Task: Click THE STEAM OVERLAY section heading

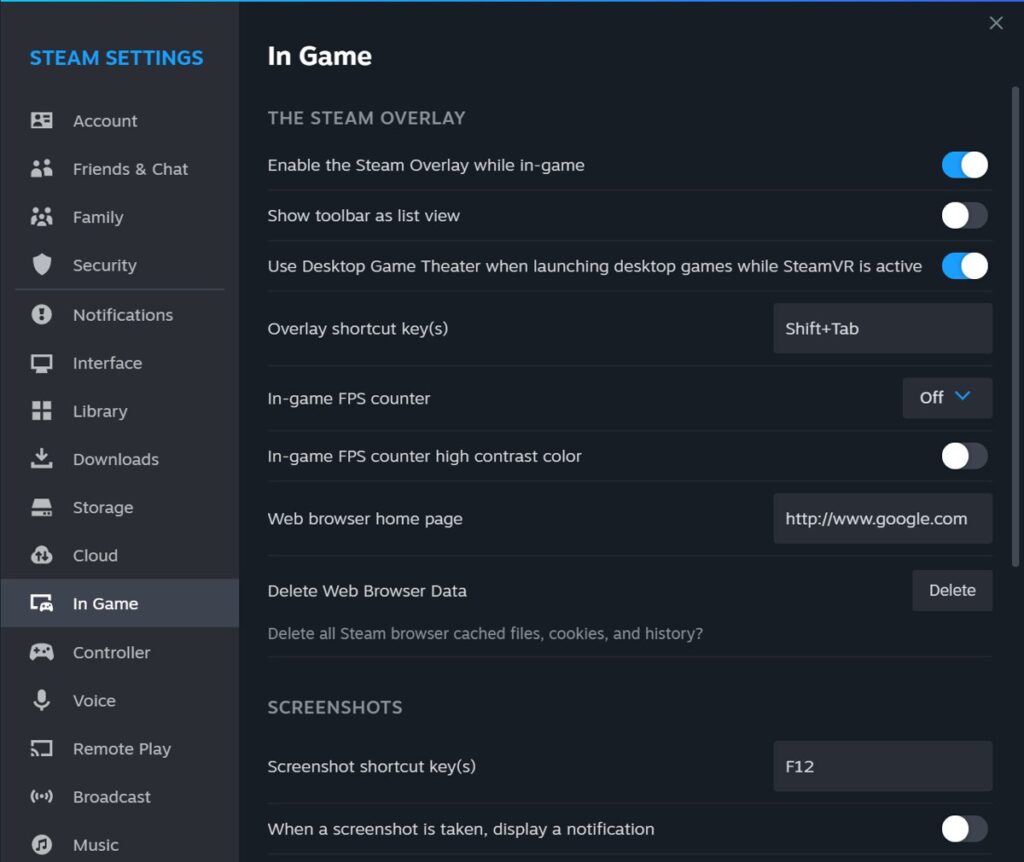Action: pos(366,118)
